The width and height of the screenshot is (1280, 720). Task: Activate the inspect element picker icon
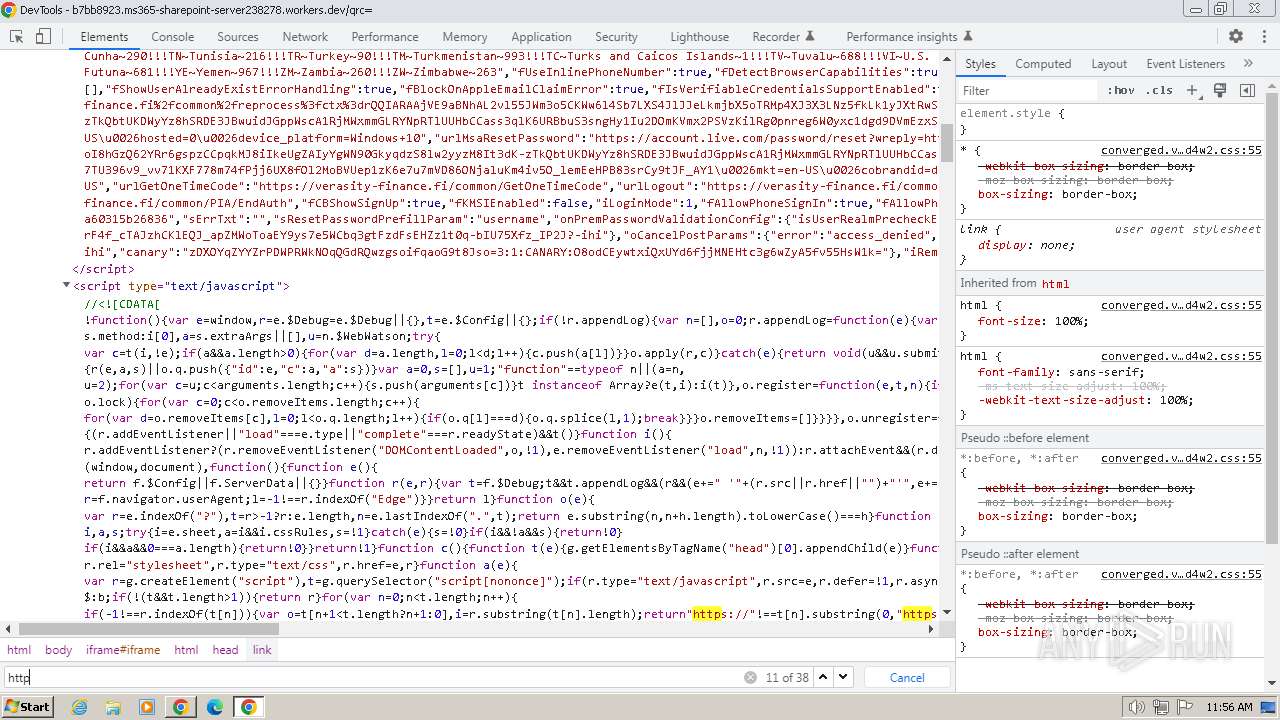click(x=16, y=36)
